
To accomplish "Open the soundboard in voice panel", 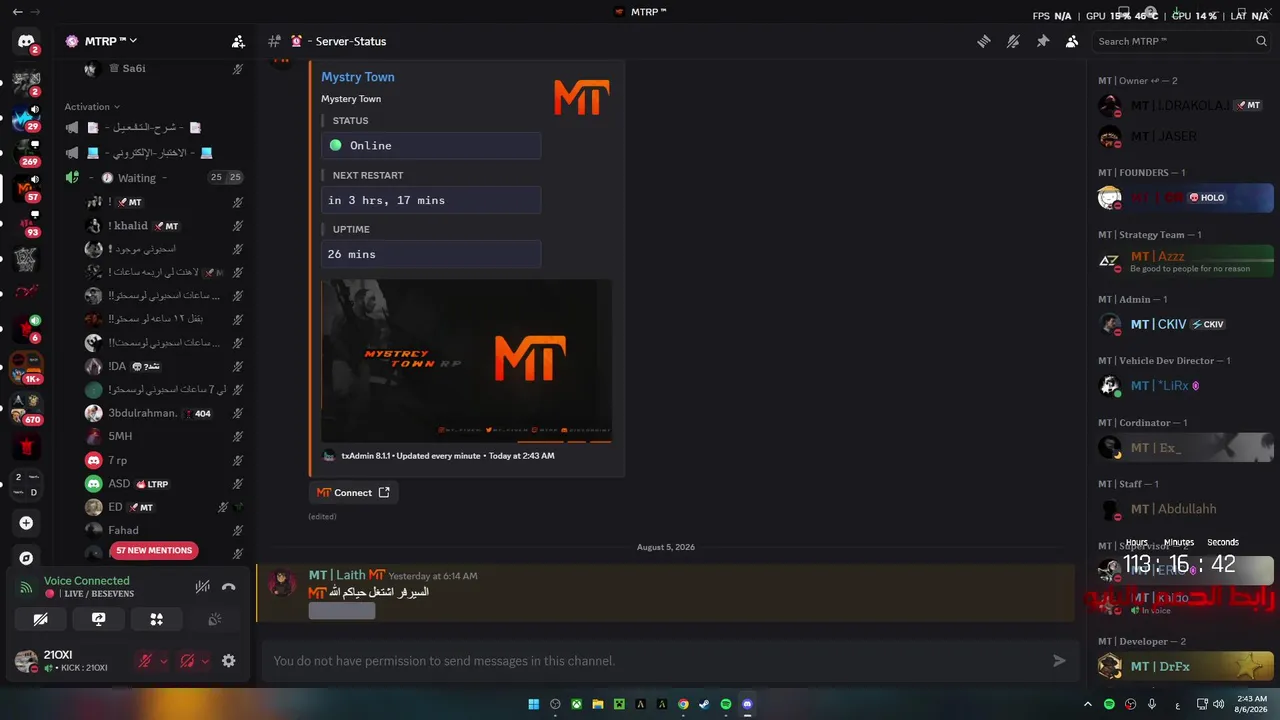I will 214,619.
